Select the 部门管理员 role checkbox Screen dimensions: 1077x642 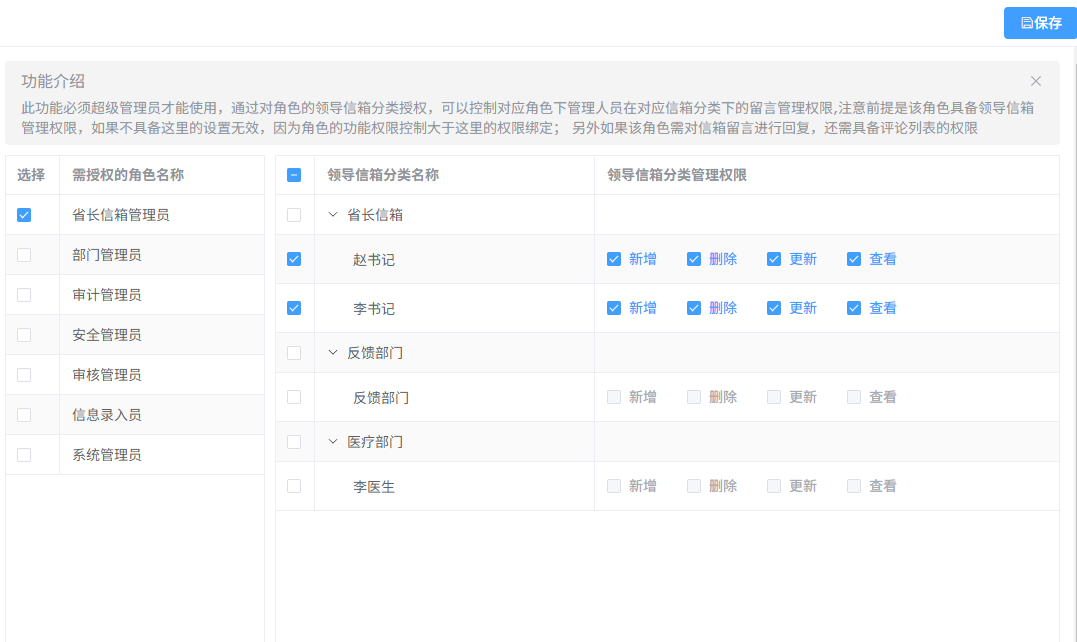24,255
